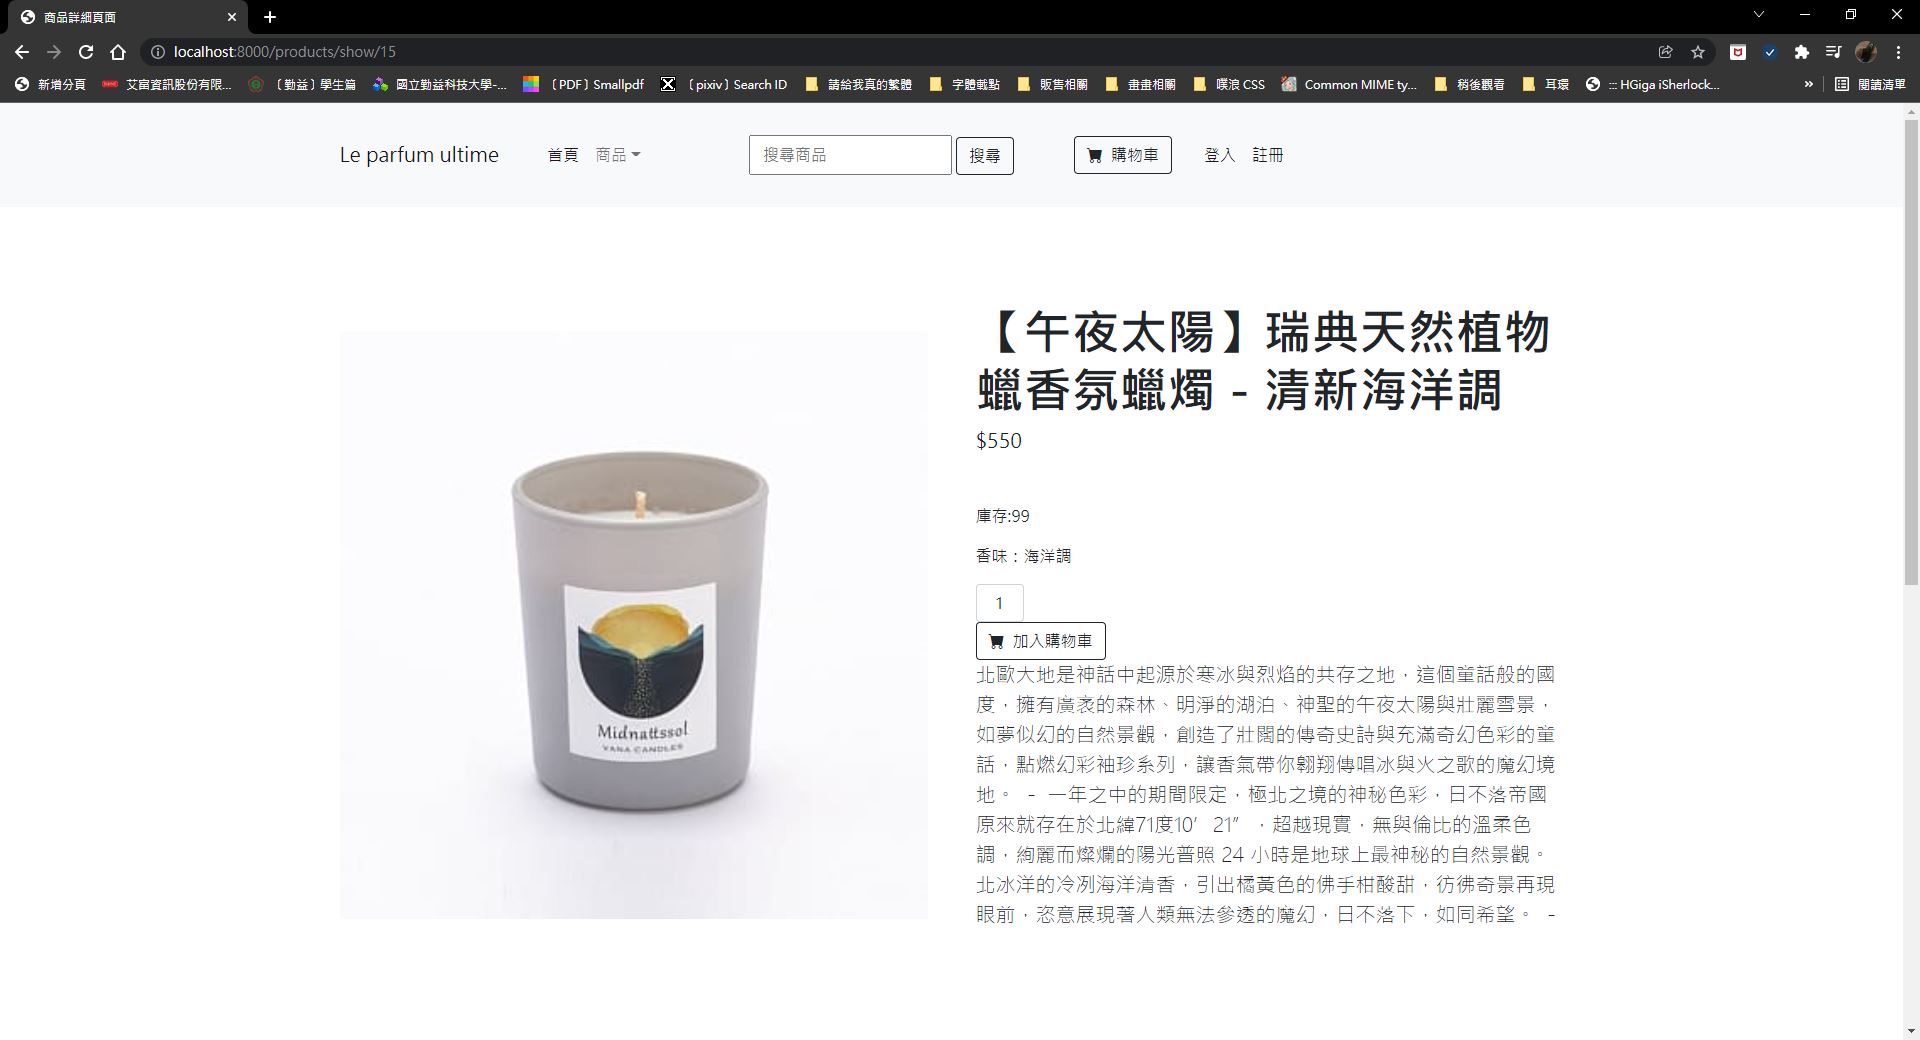
Task: Open the tab search dropdown arrow
Action: [x=1759, y=15]
